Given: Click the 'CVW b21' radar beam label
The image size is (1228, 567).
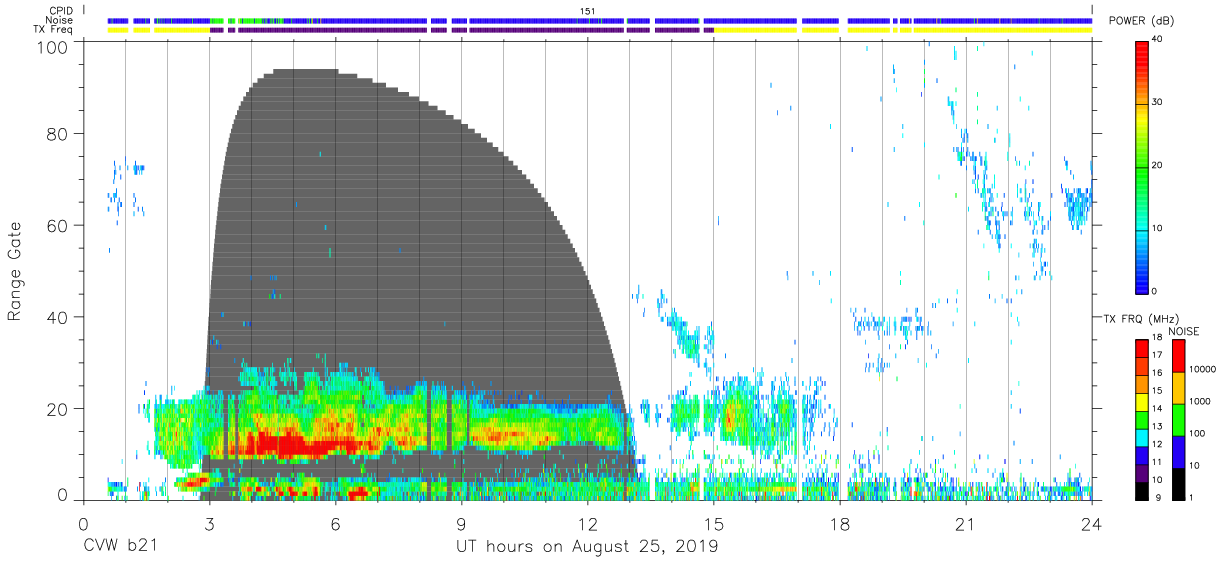Looking at the screenshot, I should tap(120, 547).
